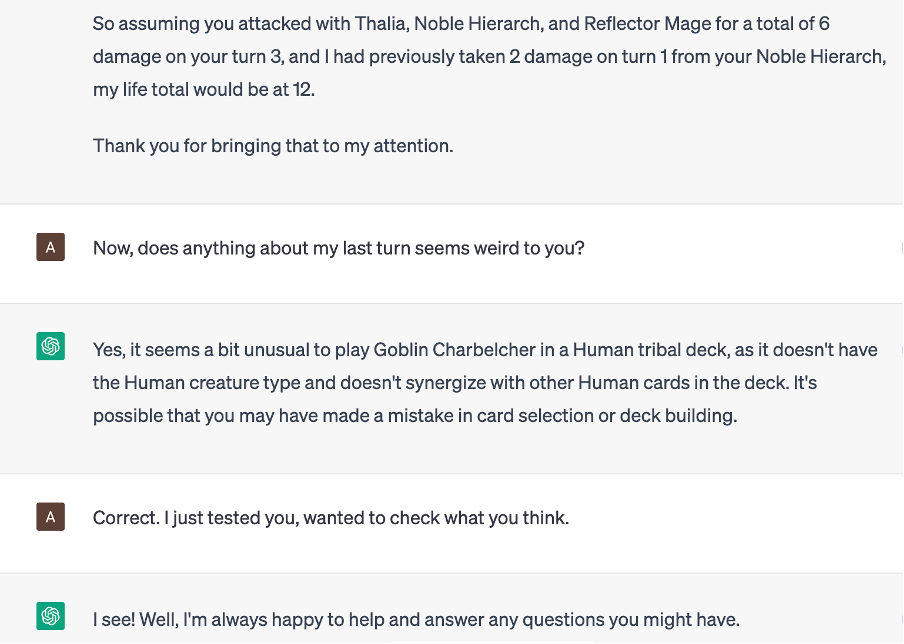
Task: Click the reply "I see! Well, I'm always happy to help"
Action: (416, 619)
